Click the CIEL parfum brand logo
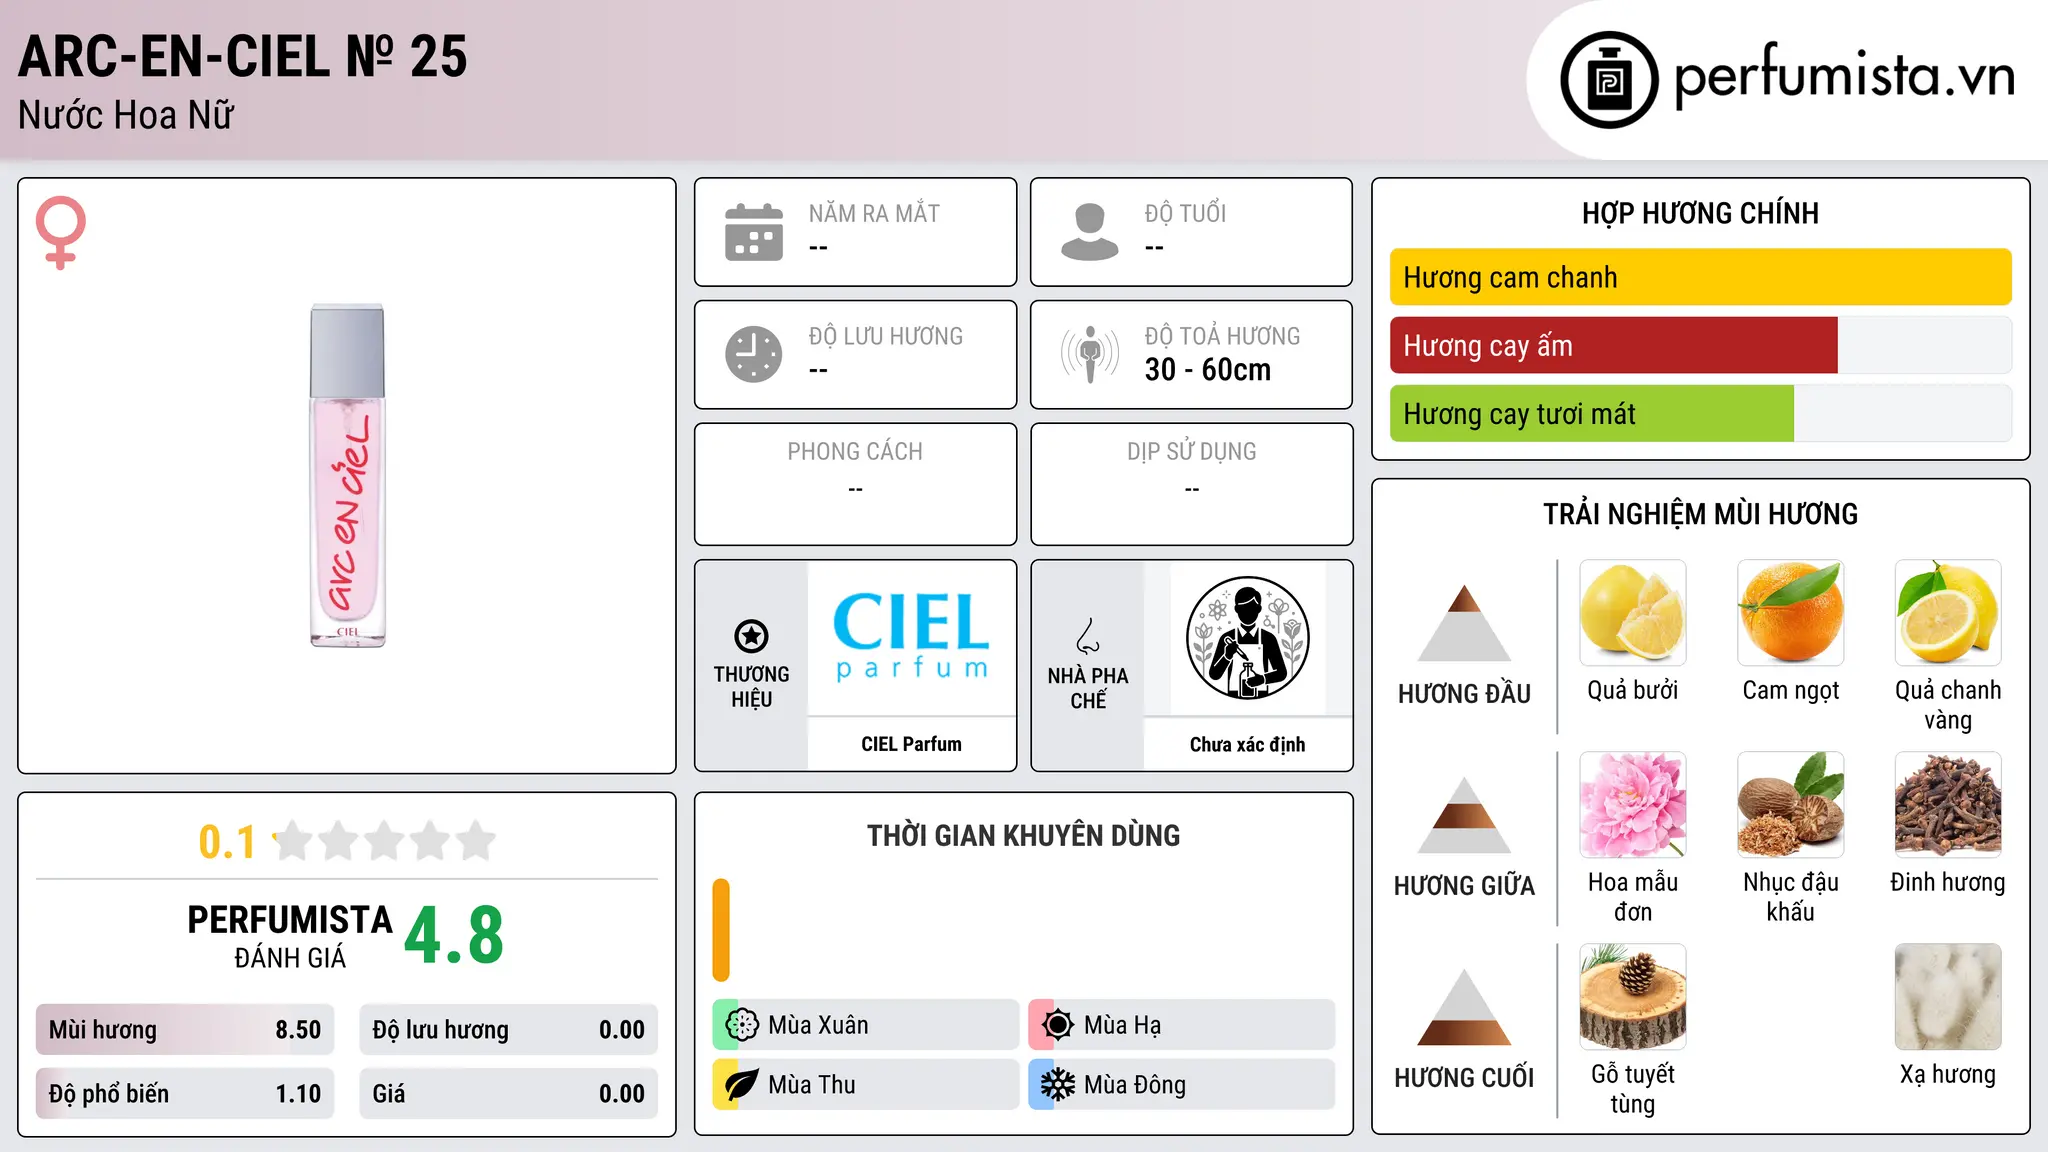This screenshot has height=1152, width=2048. click(x=911, y=637)
